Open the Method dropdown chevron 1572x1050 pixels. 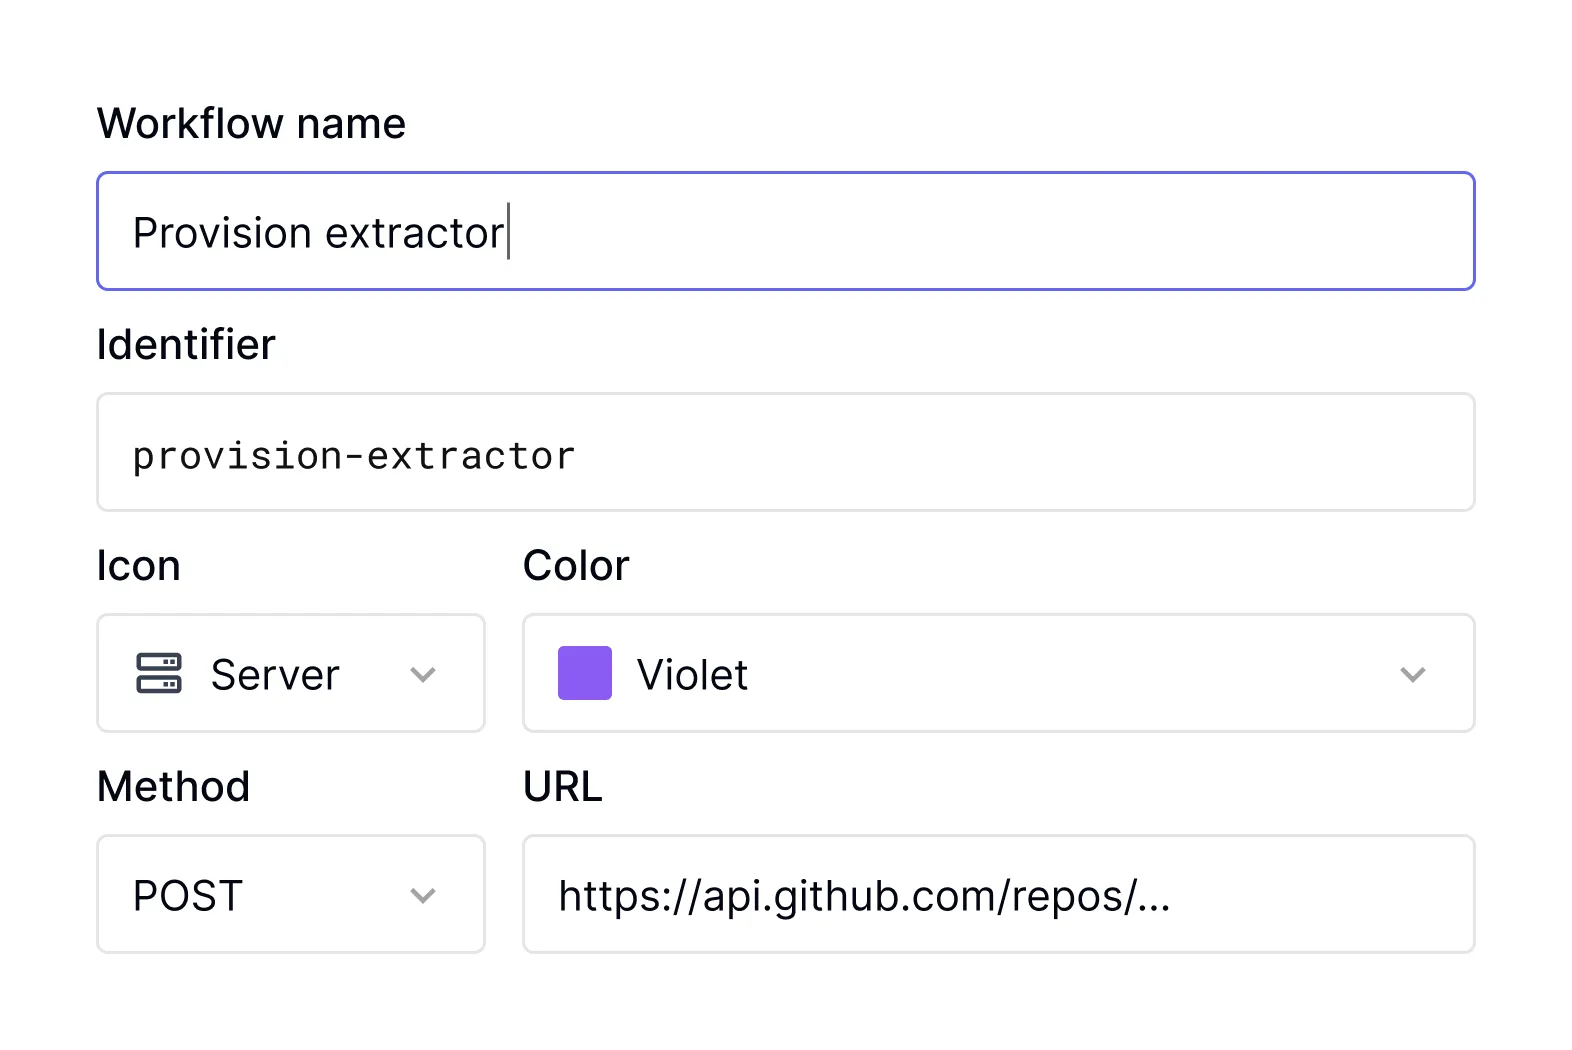click(x=423, y=895)
